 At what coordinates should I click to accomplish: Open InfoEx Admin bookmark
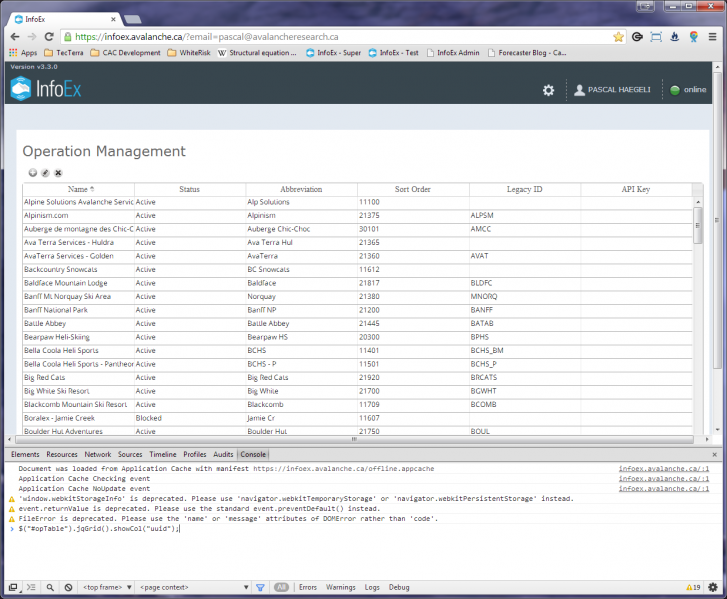pyautogui.click(x=453, y=53)
